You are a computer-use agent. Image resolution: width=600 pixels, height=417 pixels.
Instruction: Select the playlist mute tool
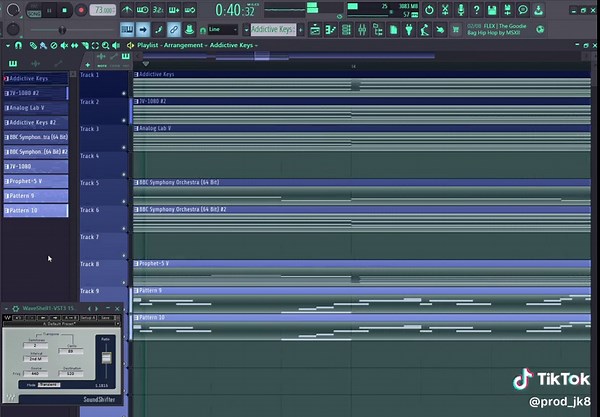[64, 46]
